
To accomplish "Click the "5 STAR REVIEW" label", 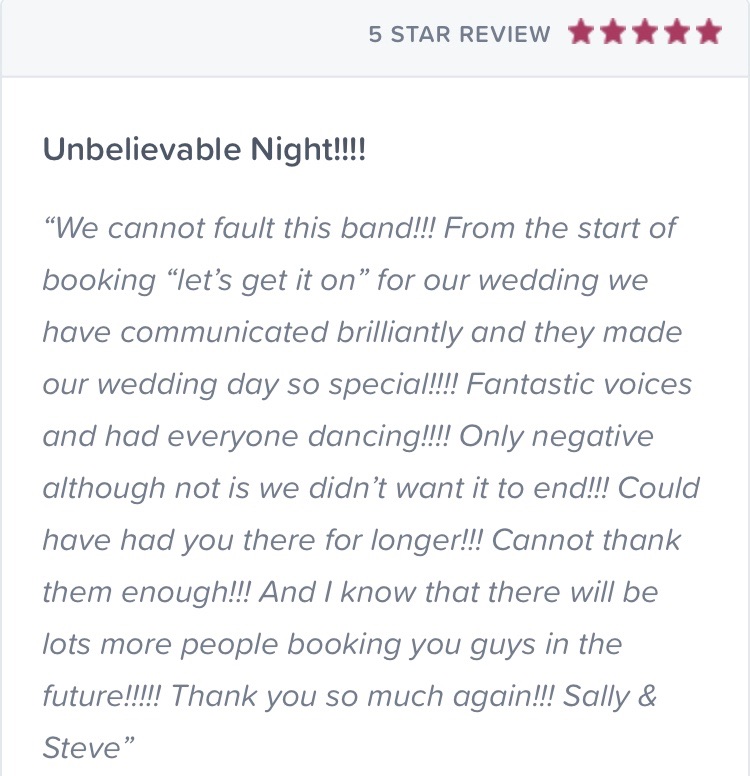I will [x=459, y=34].
